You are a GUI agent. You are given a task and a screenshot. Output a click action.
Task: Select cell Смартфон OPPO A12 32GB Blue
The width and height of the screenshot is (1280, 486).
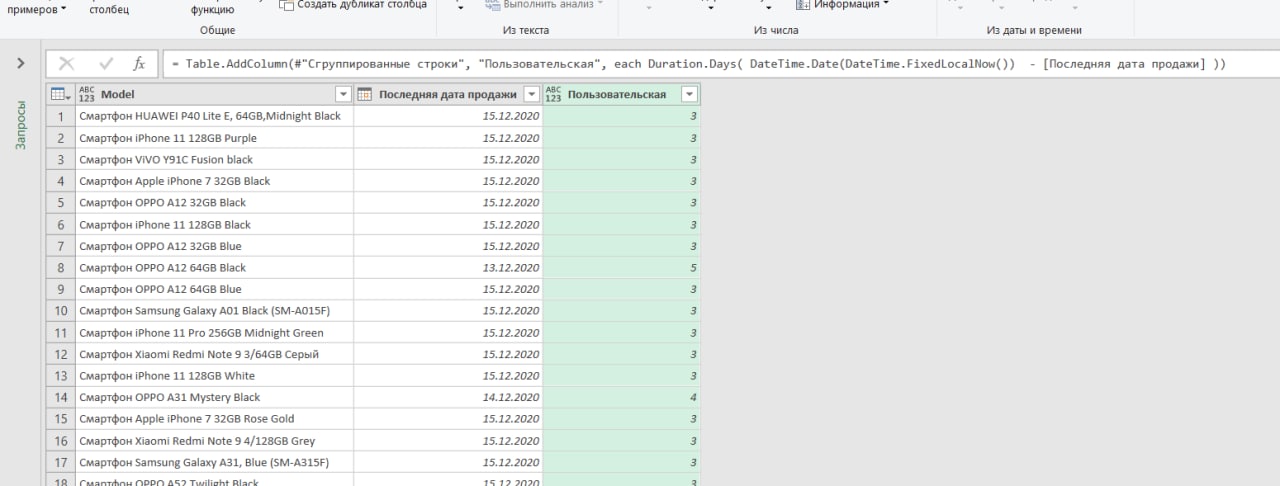click(x=213, y=246)
